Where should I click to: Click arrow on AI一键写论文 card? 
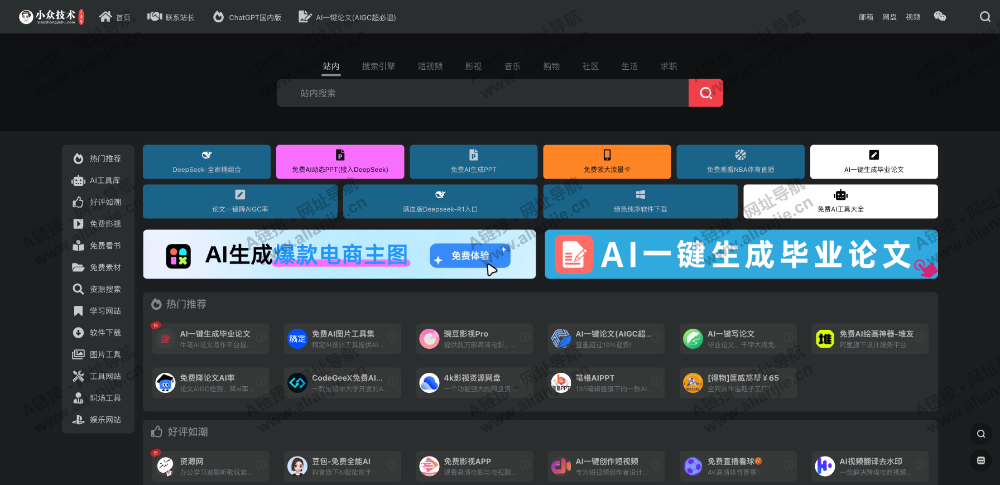pyautogui.click(x=789, y=337)
